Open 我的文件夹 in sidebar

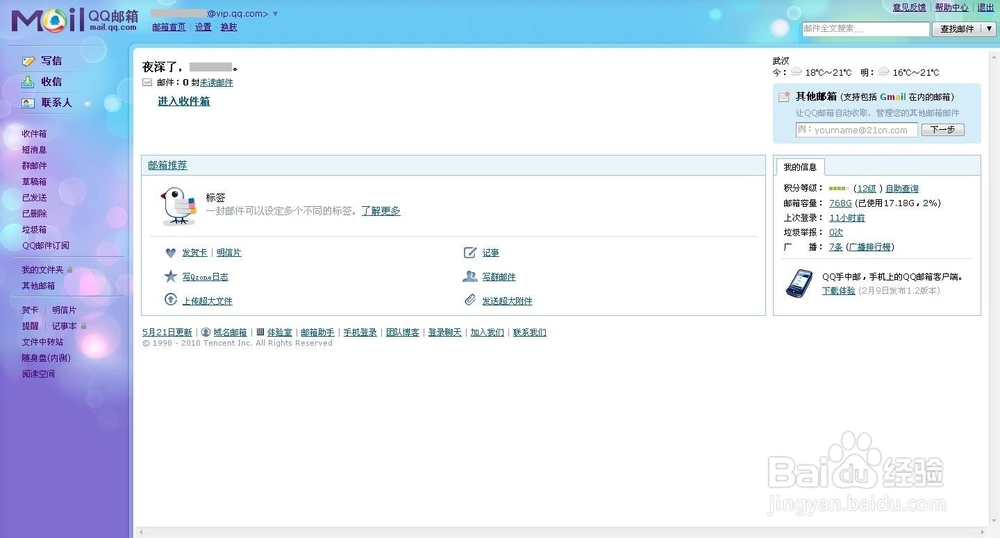(43, 270)
